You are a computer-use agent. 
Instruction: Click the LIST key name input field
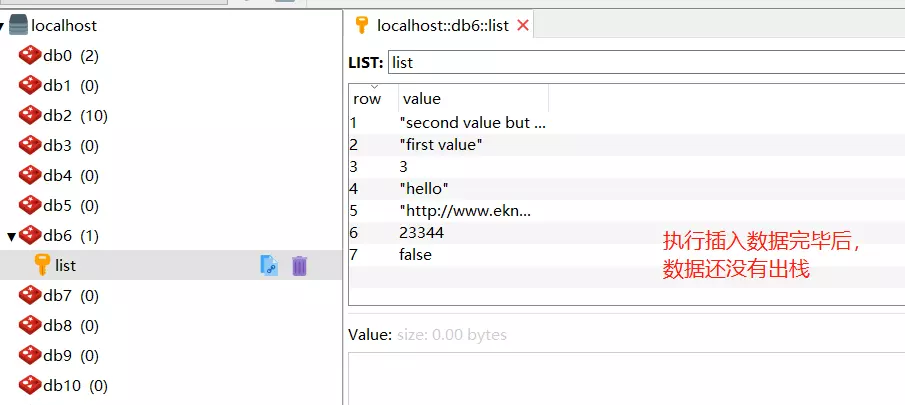[646, 62]
